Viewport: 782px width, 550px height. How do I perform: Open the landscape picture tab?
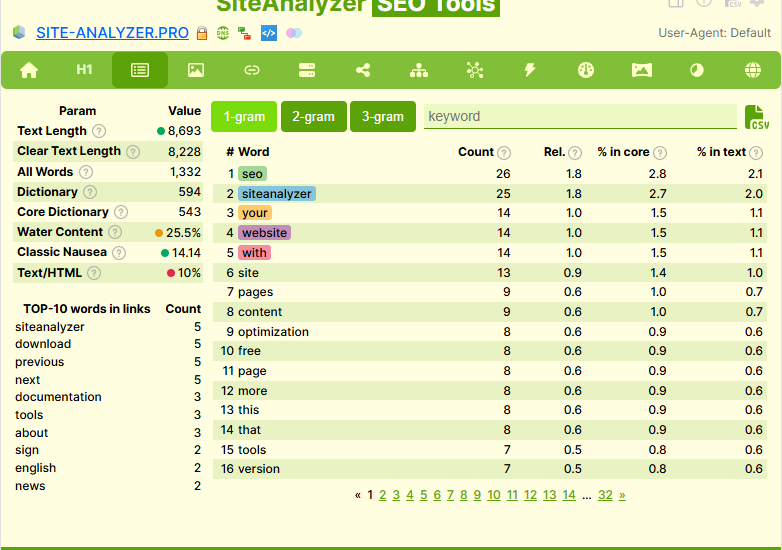pos(641,70)
